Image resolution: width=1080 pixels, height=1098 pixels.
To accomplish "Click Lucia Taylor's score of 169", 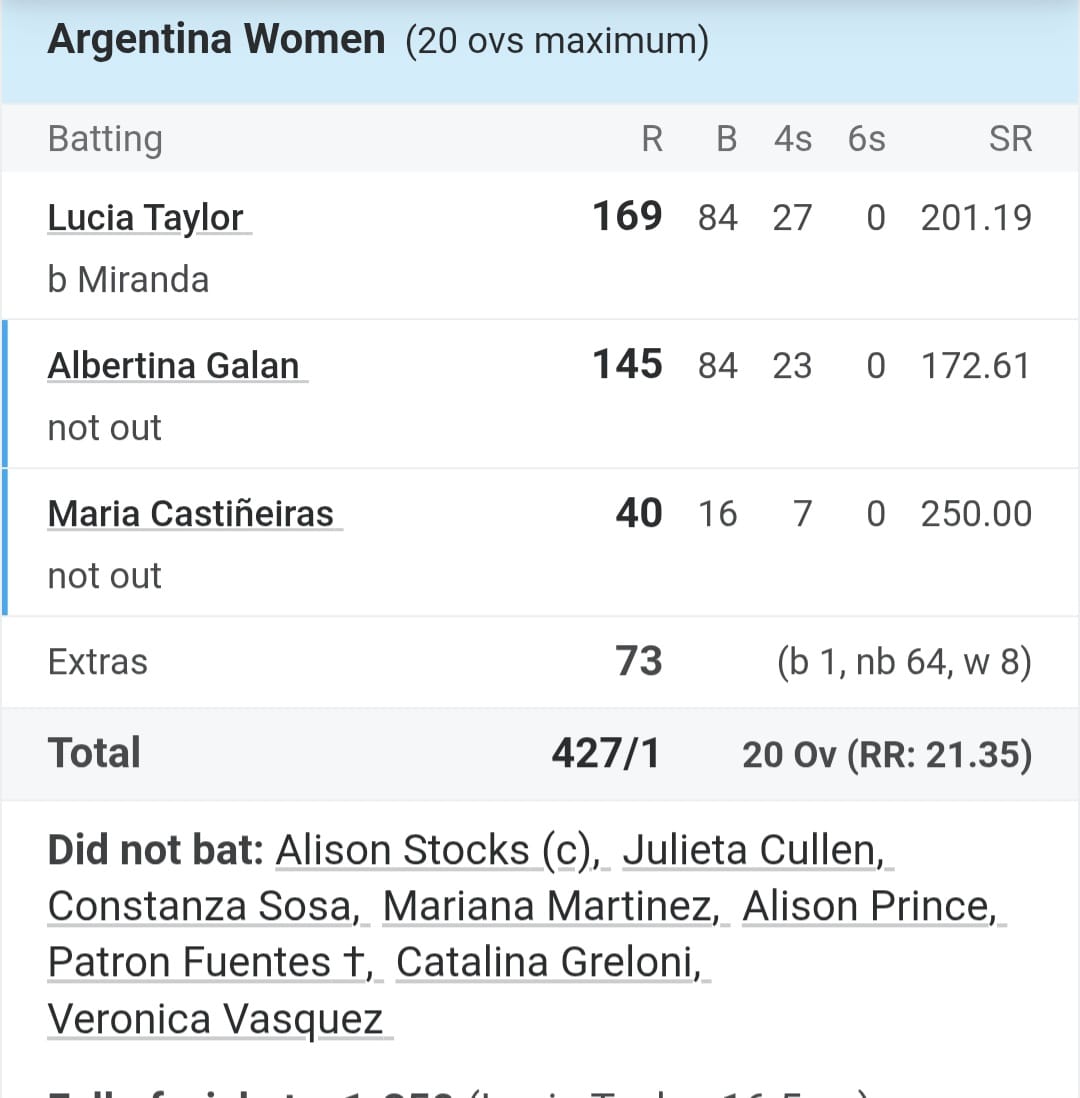I will 627,217.
